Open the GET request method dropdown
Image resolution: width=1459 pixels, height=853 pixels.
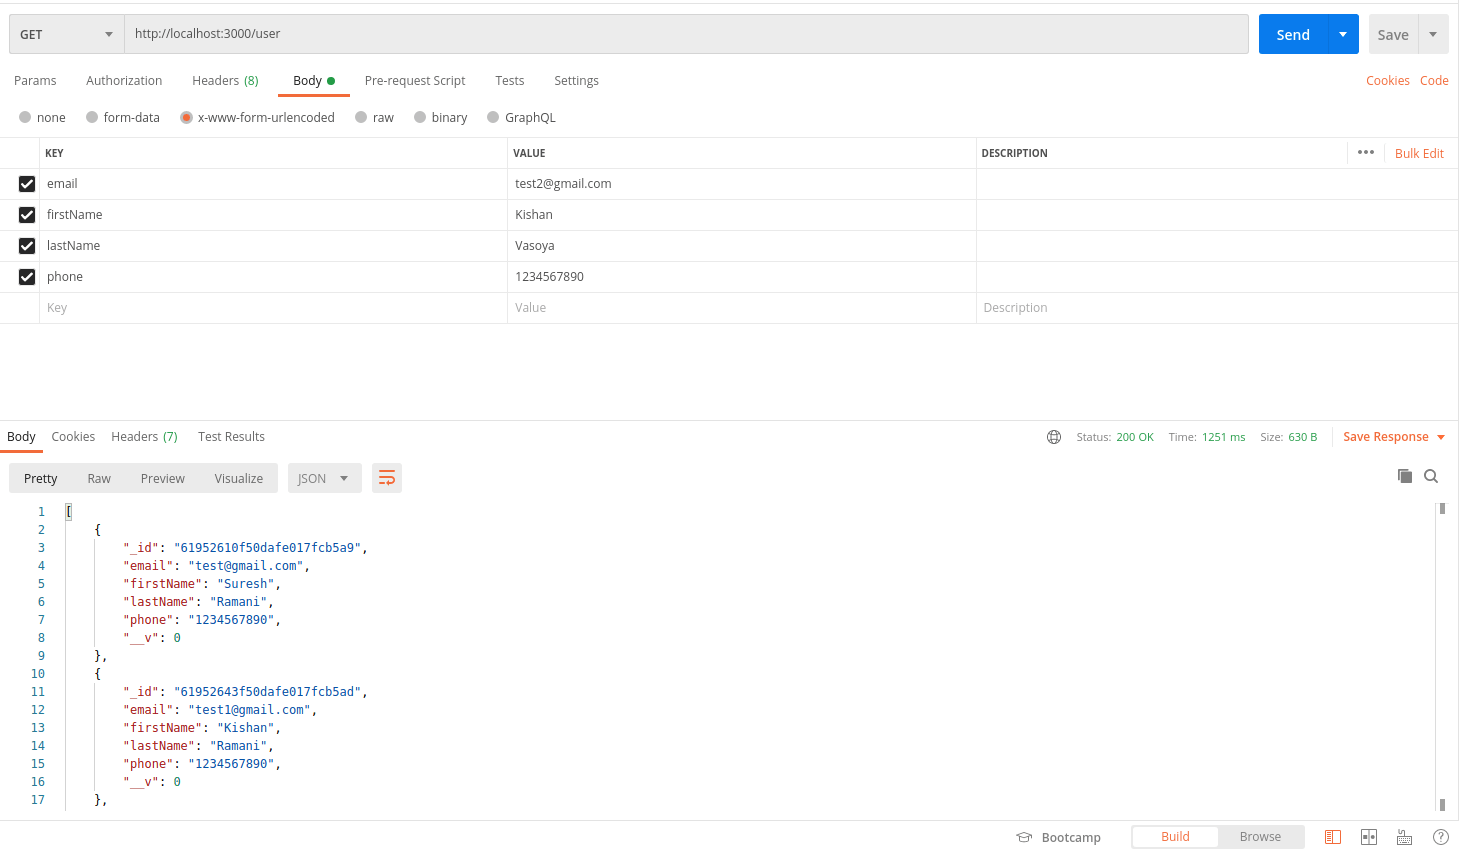point(65,33)
